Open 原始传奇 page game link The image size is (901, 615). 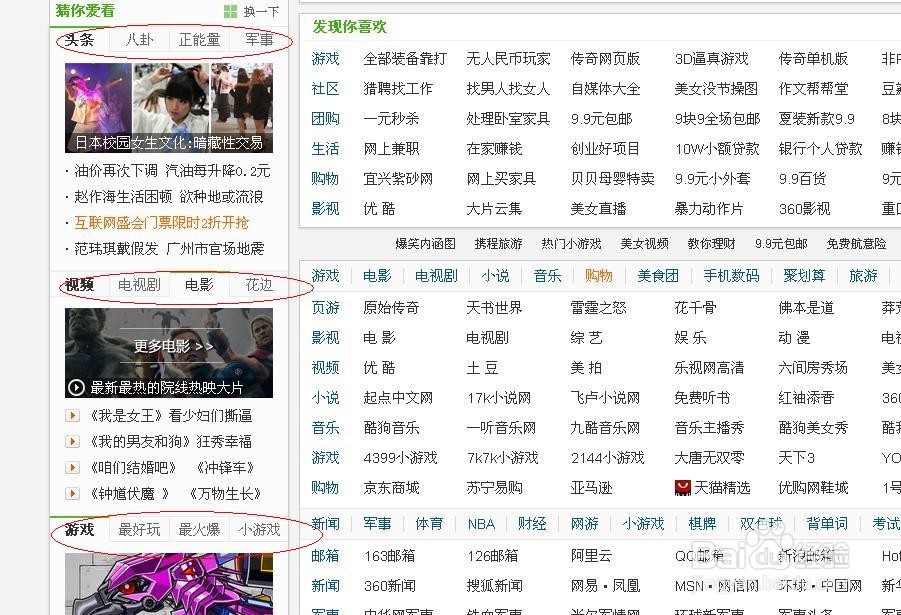pyautogui.click(x=391, y=308)
